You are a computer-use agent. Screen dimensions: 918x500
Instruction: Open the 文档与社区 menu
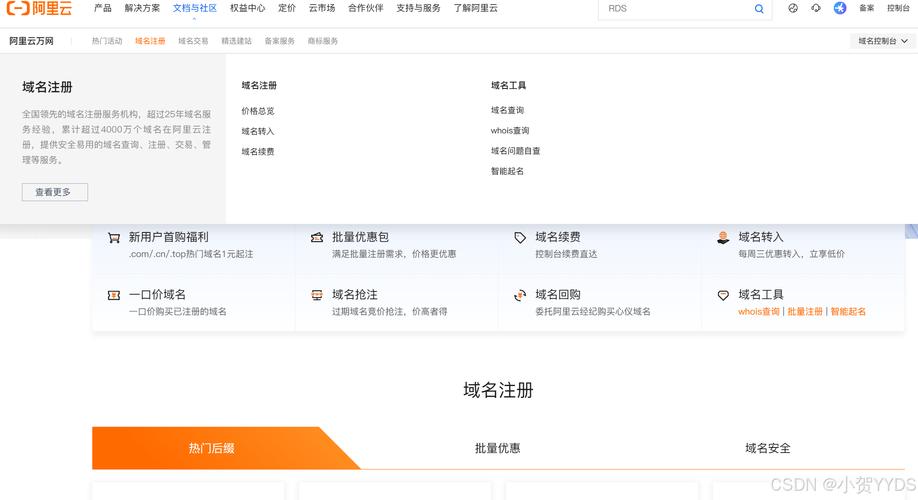[195, 8]
